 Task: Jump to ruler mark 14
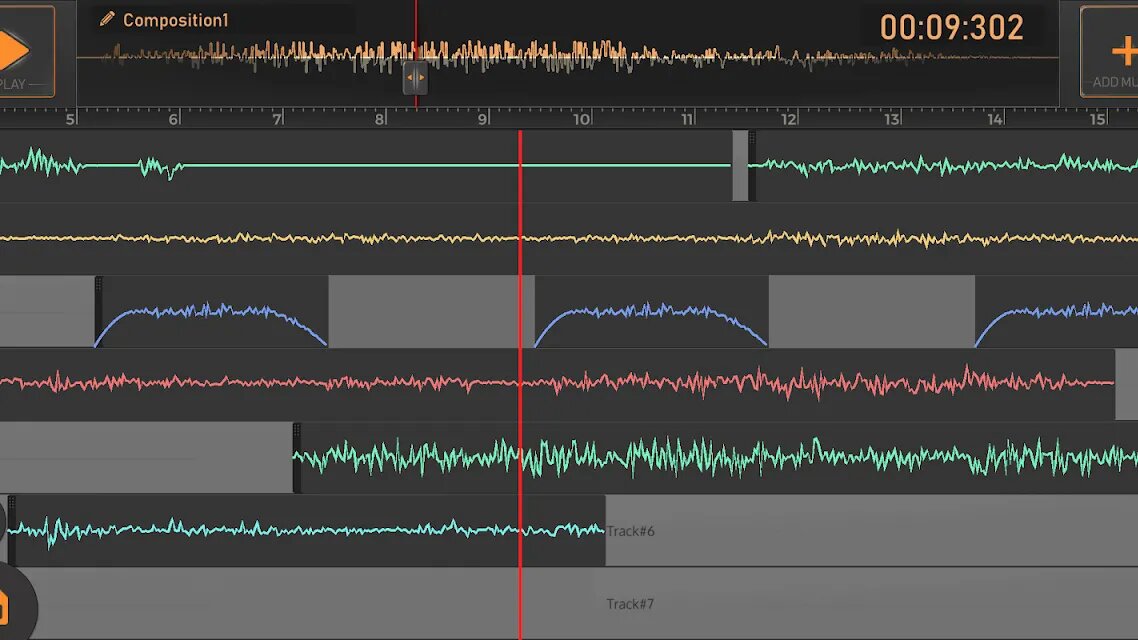pos(995,119)
